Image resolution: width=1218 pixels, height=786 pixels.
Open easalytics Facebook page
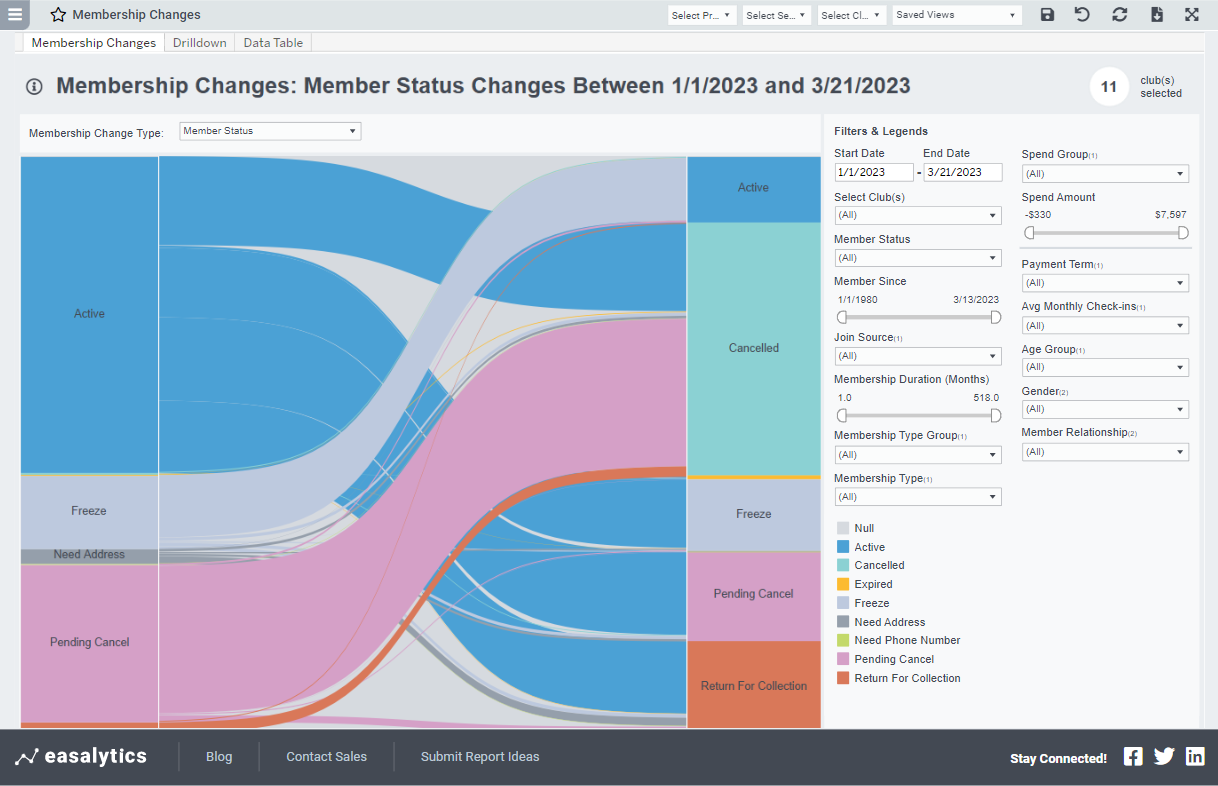pos(1132,756)
